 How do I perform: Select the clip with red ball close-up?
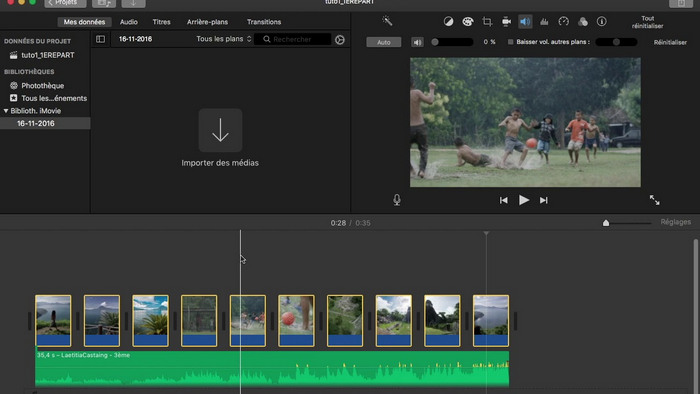tap(296, 320)
